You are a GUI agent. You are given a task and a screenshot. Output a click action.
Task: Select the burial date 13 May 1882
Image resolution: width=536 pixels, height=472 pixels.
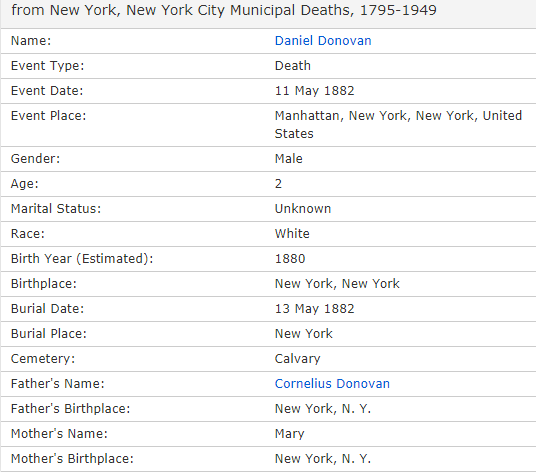click(314, 309)
